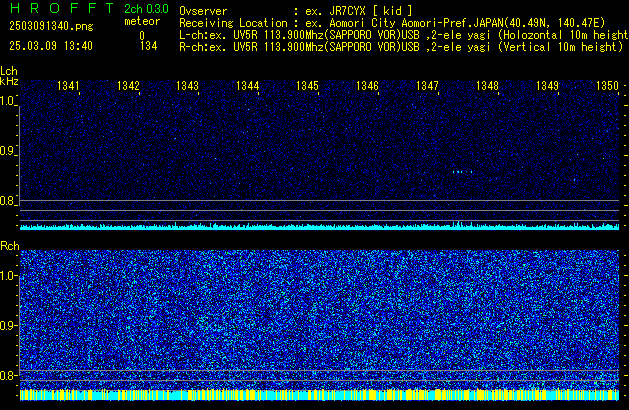Image resolution: width=629 pixels, height=410 pixels.
Task: Click the meteor label in header
Action: pos(142,21)
